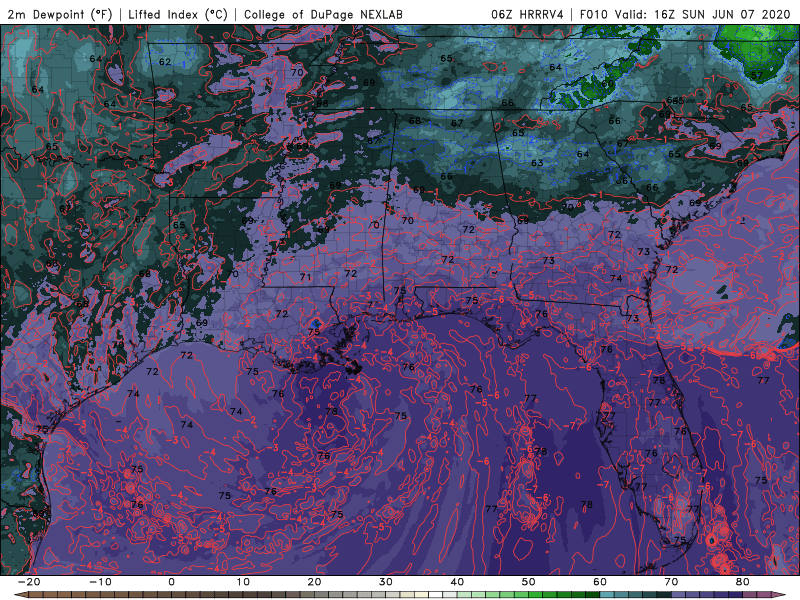Click the 'F010' forecast hour text

(593, 14)
